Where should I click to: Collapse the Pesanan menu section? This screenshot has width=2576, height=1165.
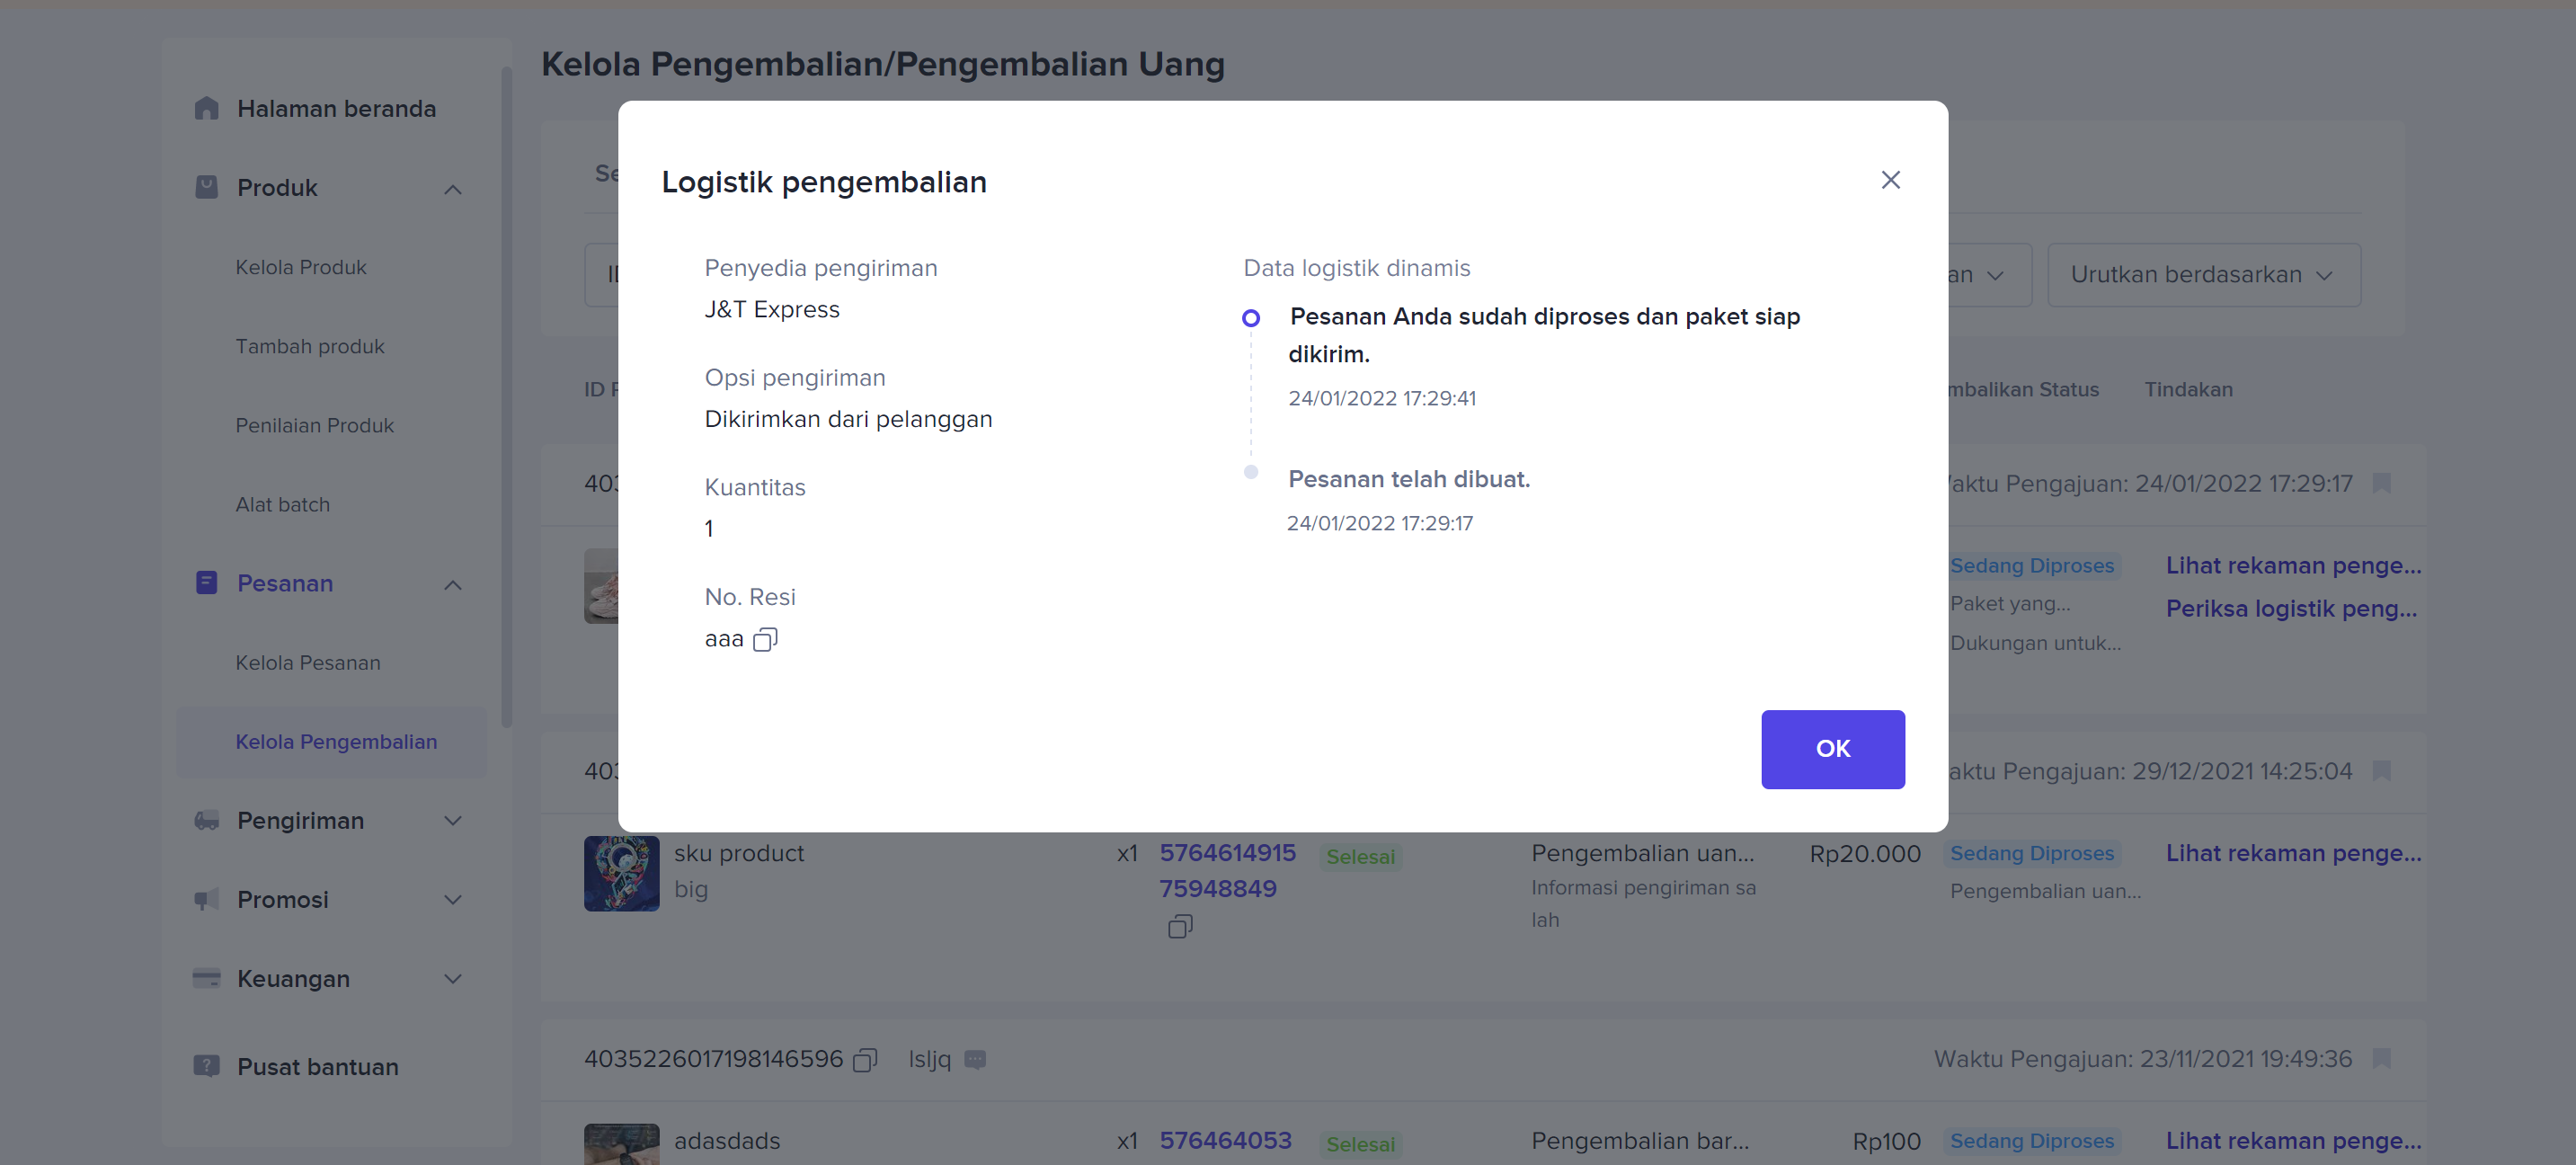click(453, 584)
